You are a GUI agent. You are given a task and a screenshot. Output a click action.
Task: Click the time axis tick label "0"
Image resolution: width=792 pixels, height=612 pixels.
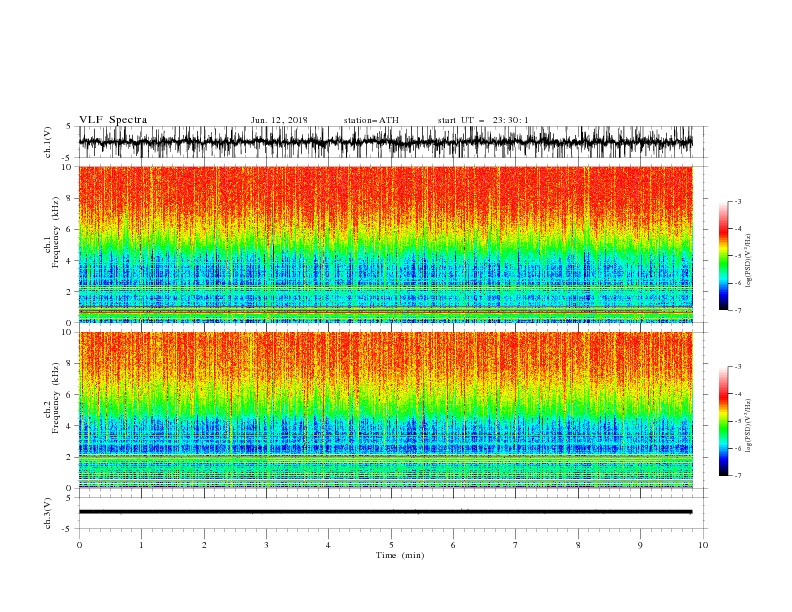(x=79, y=545)
